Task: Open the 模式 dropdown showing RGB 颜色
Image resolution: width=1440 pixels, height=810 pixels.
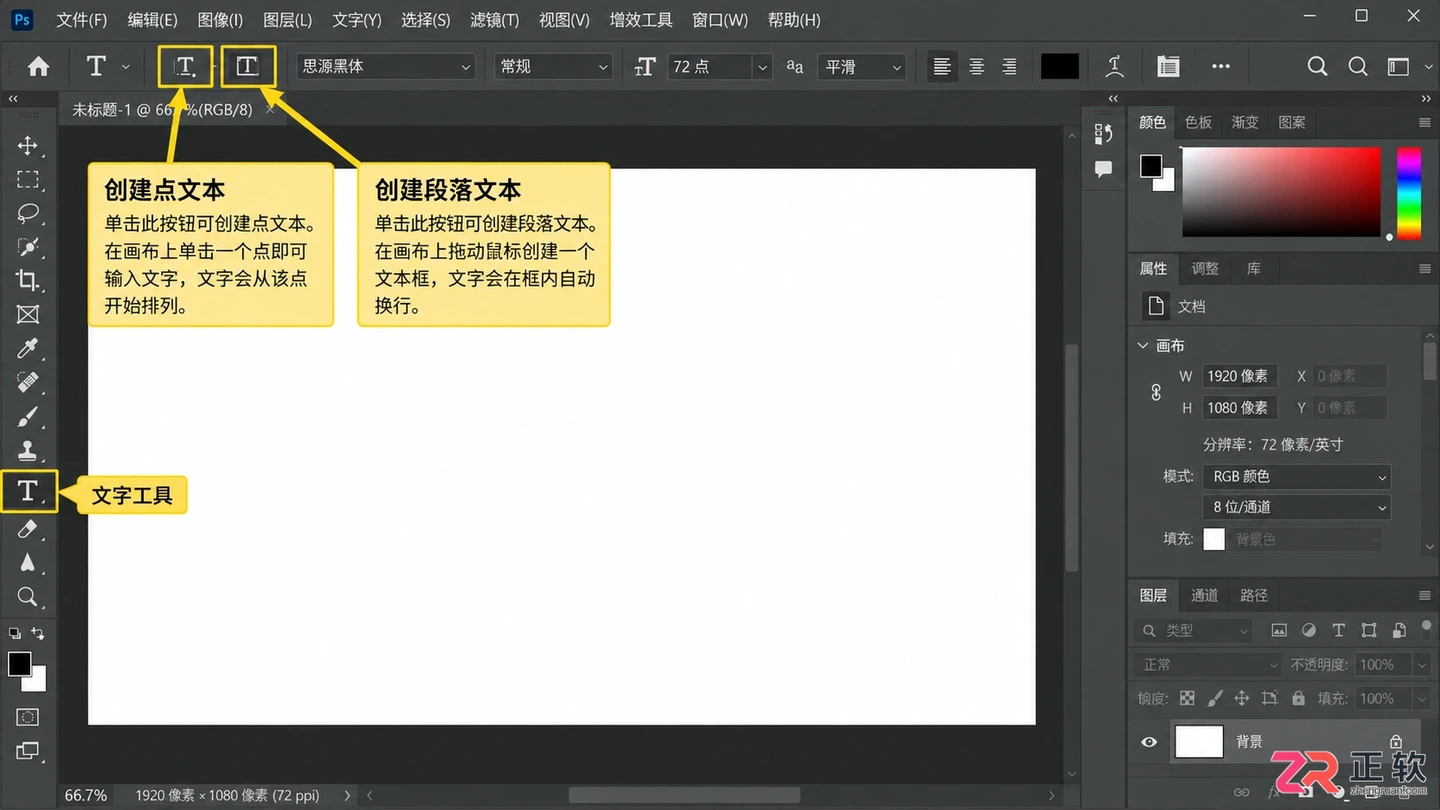Action: coord(1296,477)
